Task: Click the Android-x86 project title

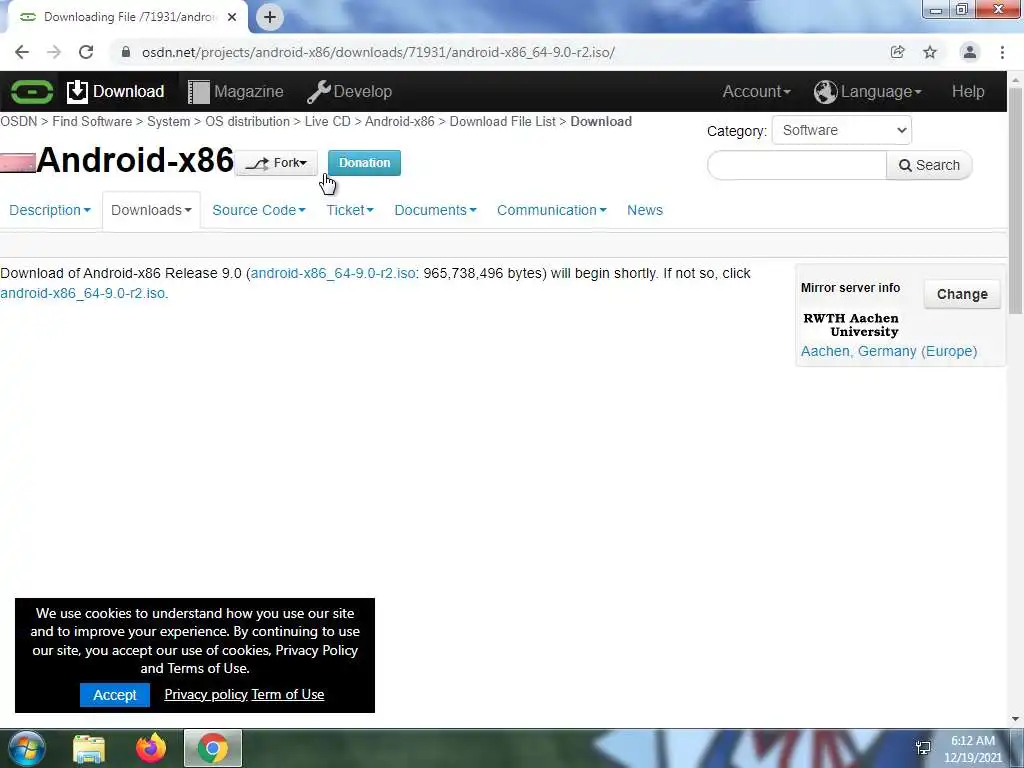Action: click(x=135, y=161)
